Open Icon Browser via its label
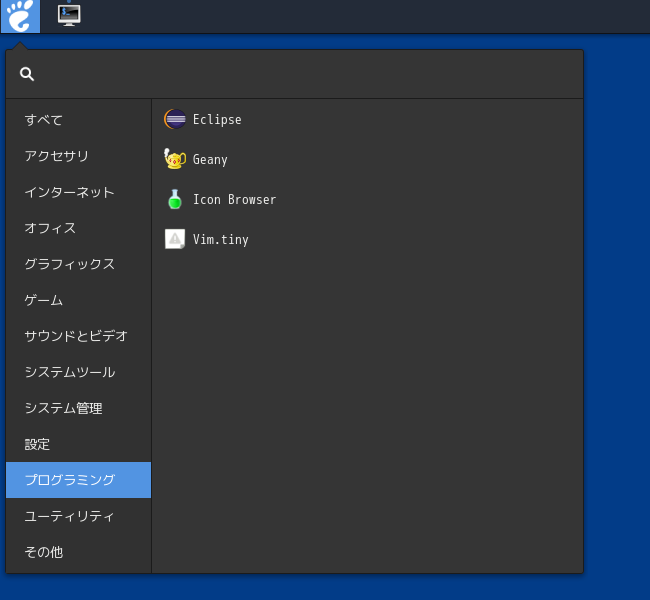 point(235,199)
